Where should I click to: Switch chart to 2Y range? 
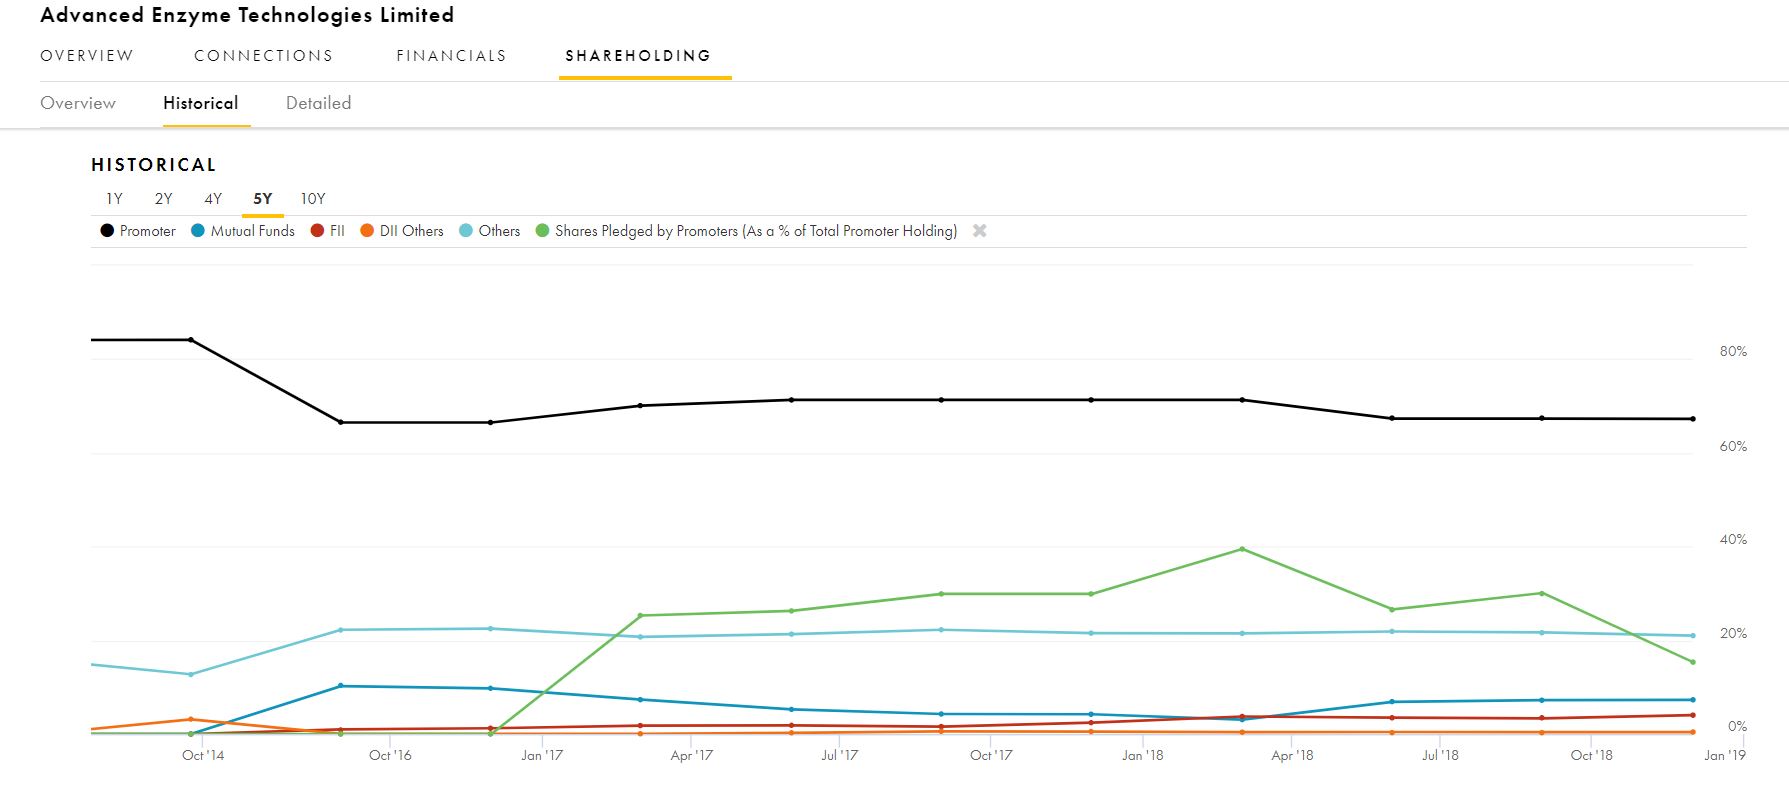click(163, 199)
